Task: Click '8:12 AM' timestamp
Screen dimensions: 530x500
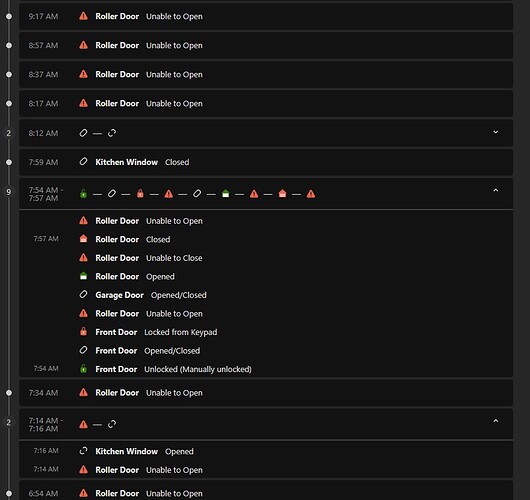Action: tap(43, 133)
